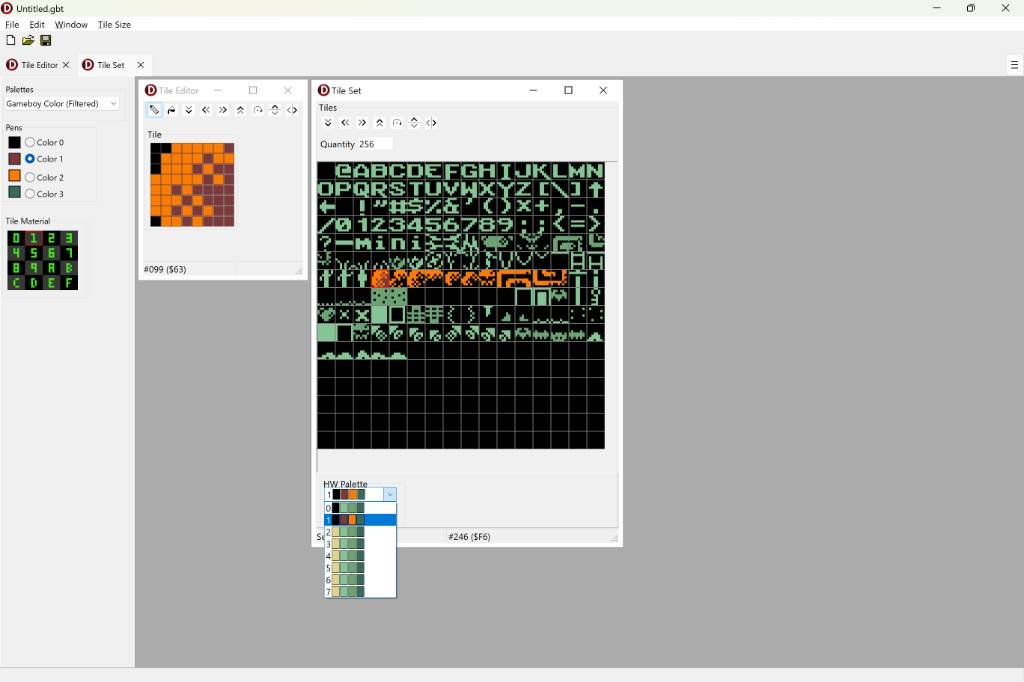Save the file with the floppy disk icon
The image size is (1024, 682).
pyautogui.click(x=46, y=41)
